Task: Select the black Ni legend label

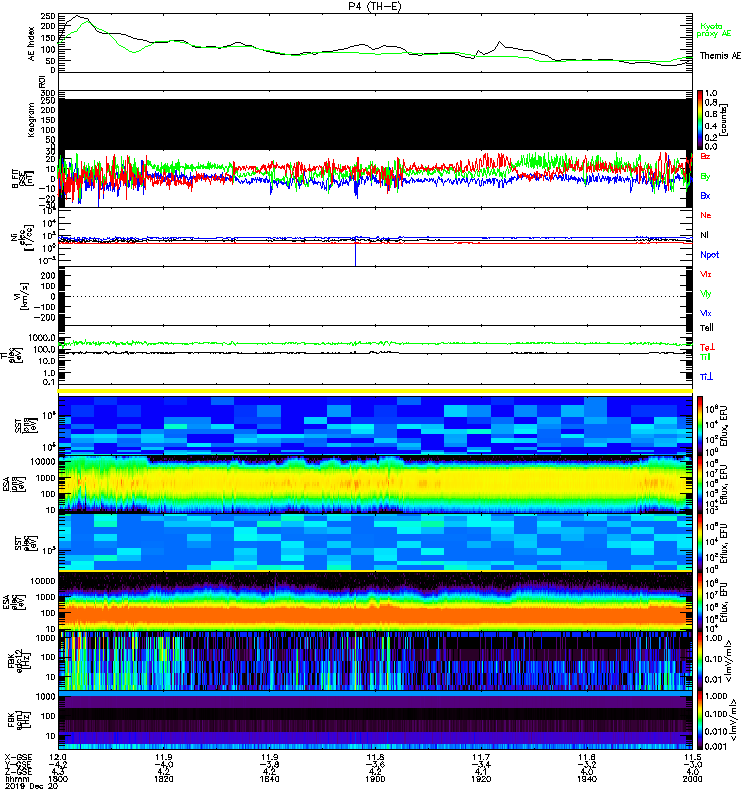Action: coord(704,235)
